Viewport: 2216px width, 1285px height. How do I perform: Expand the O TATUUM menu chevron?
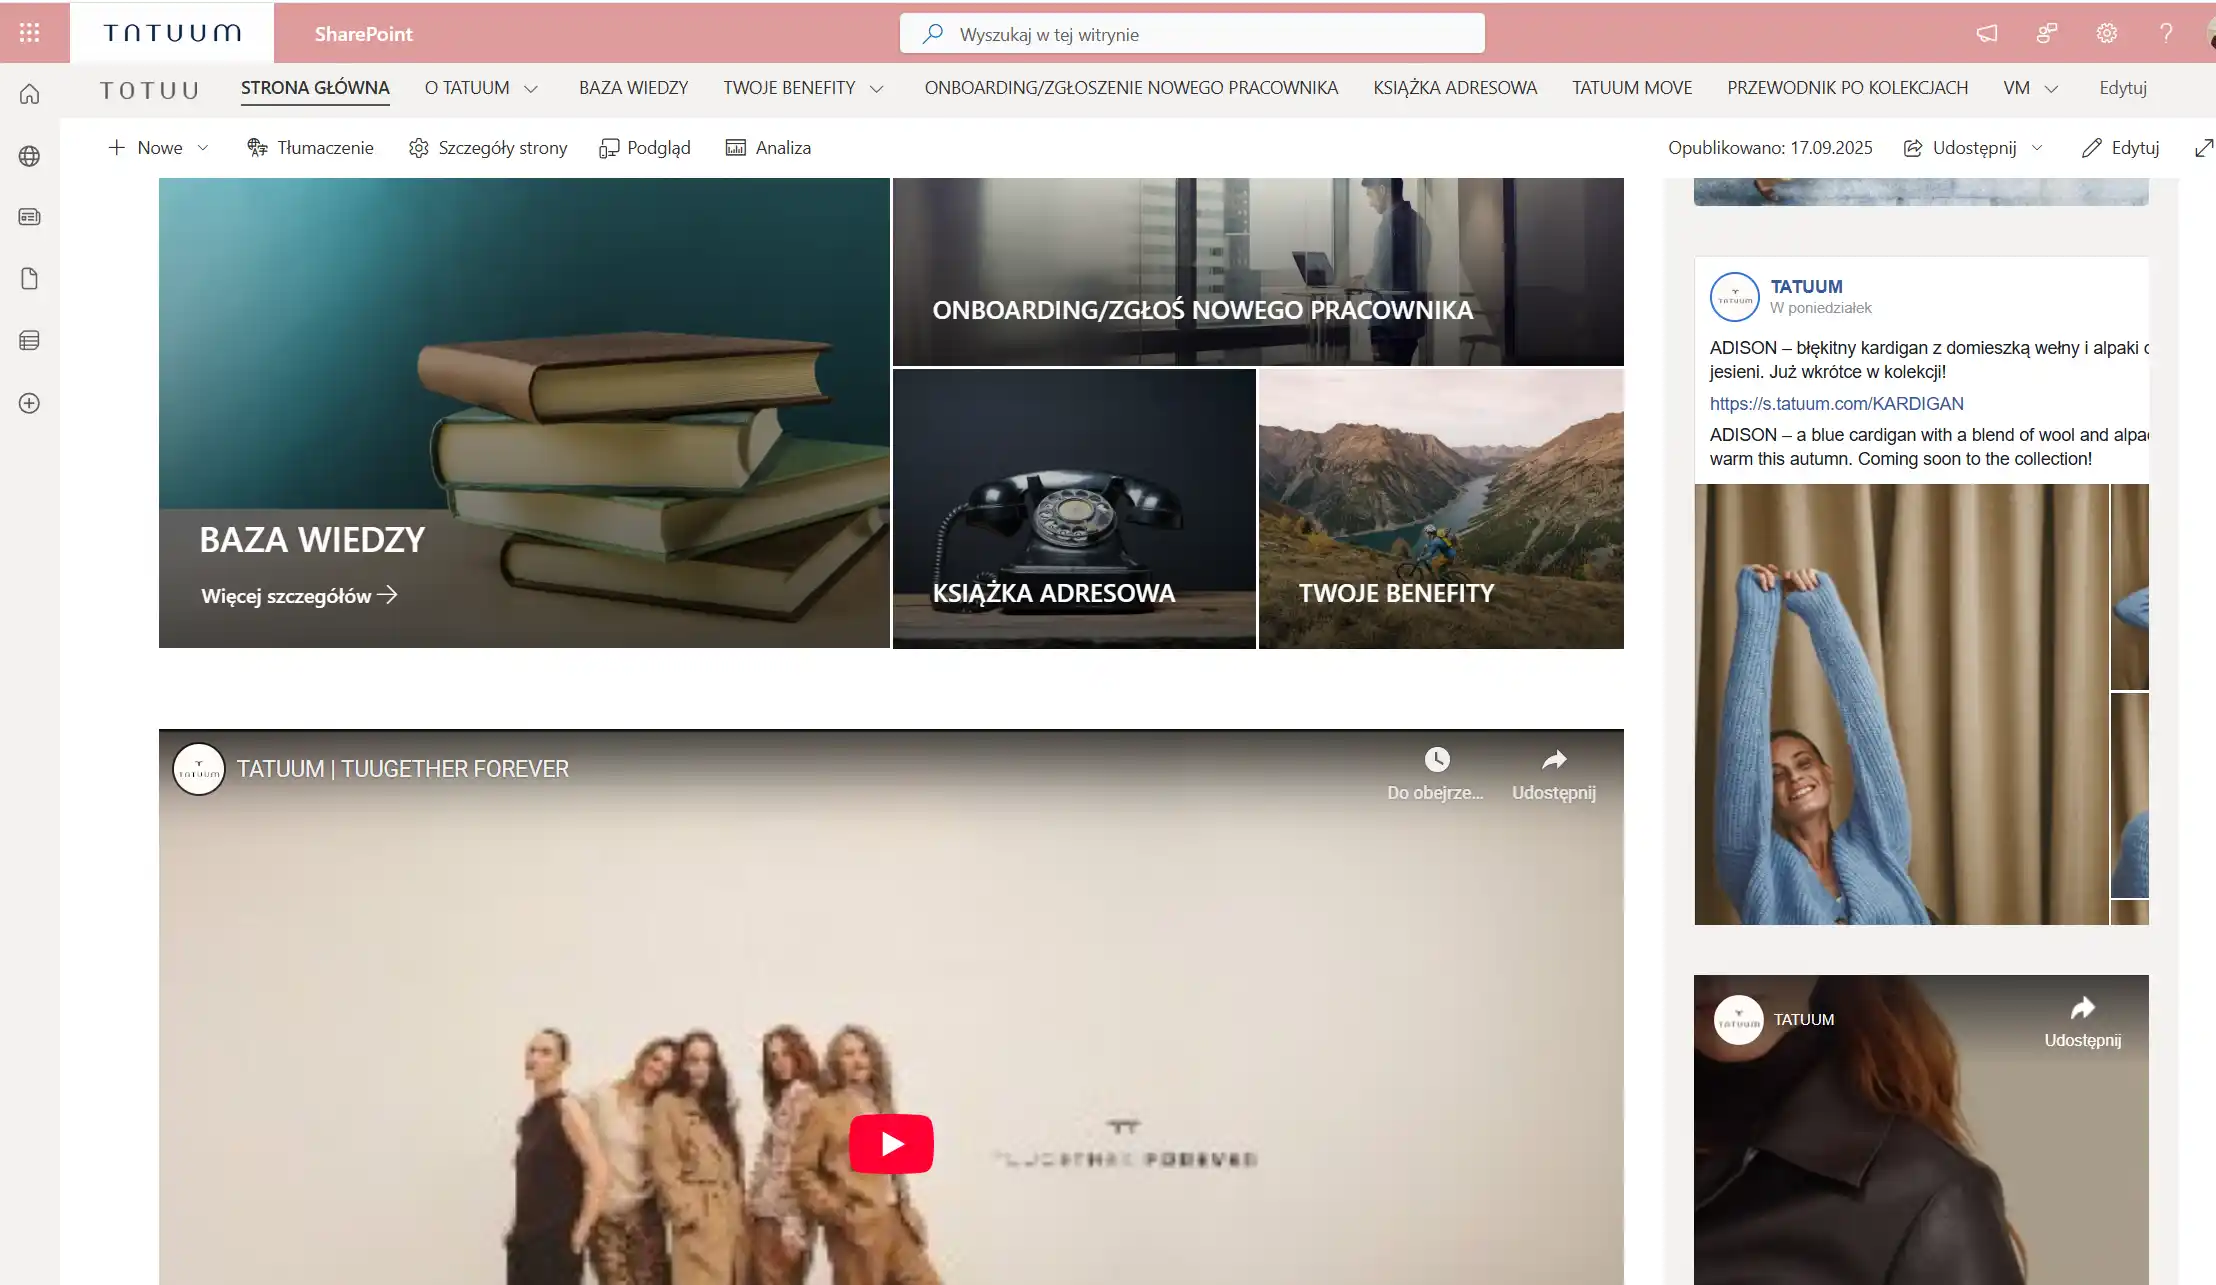(531, 89)
